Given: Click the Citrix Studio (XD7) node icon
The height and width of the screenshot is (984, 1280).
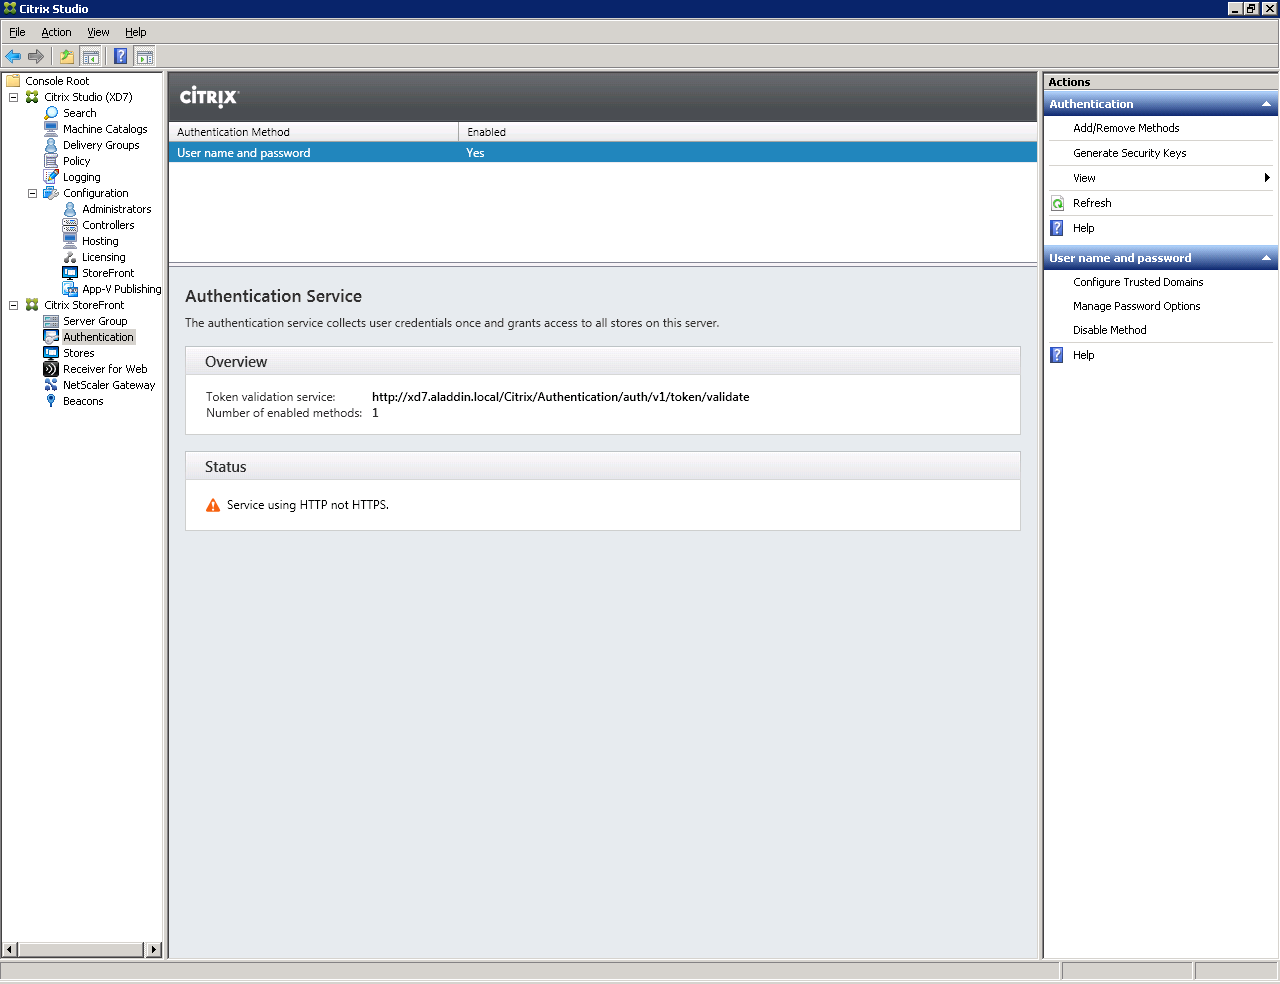Looking at the screenshot, I should tap(32, 97).
